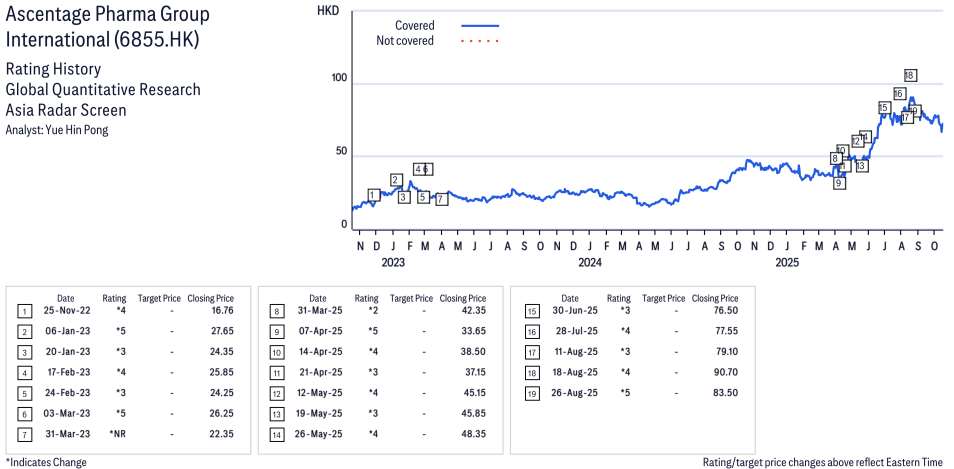Click the Ascentage Pharma Group International title
The image size is (954, 469).
click(108, 27)
